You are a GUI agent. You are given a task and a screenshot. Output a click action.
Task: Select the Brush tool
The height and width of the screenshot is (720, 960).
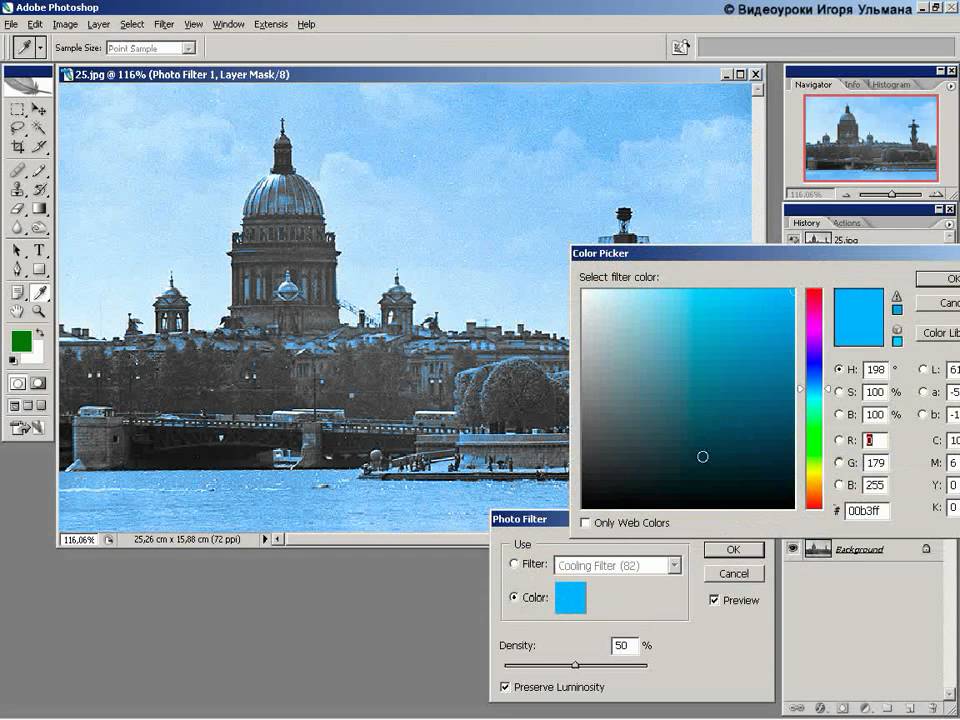39,171
